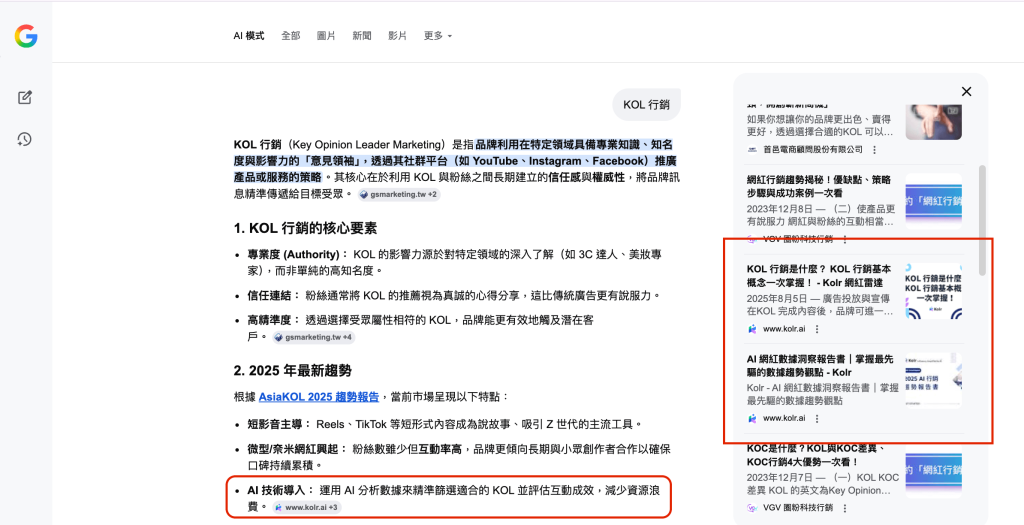
Task: Expand gsmarketing.tw +4 source chip
Action: tap(313, 338)
